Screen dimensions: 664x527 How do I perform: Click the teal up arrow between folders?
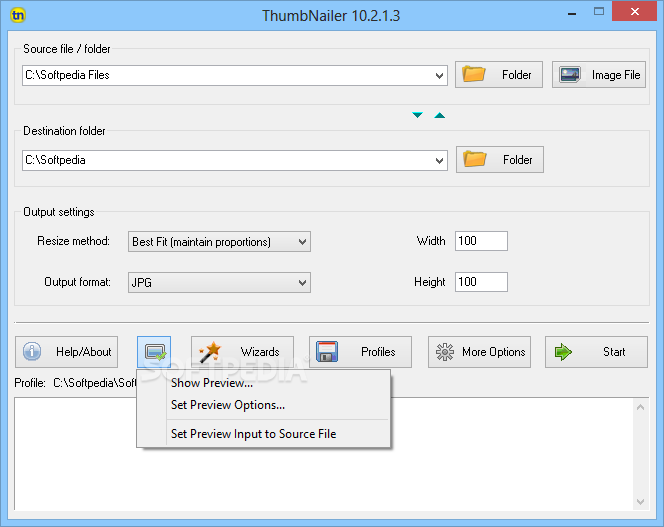tap(440, 115)
